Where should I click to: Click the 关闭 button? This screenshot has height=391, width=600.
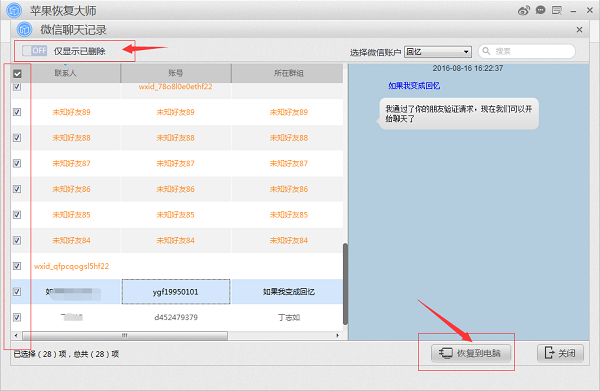tap(561, 353)
